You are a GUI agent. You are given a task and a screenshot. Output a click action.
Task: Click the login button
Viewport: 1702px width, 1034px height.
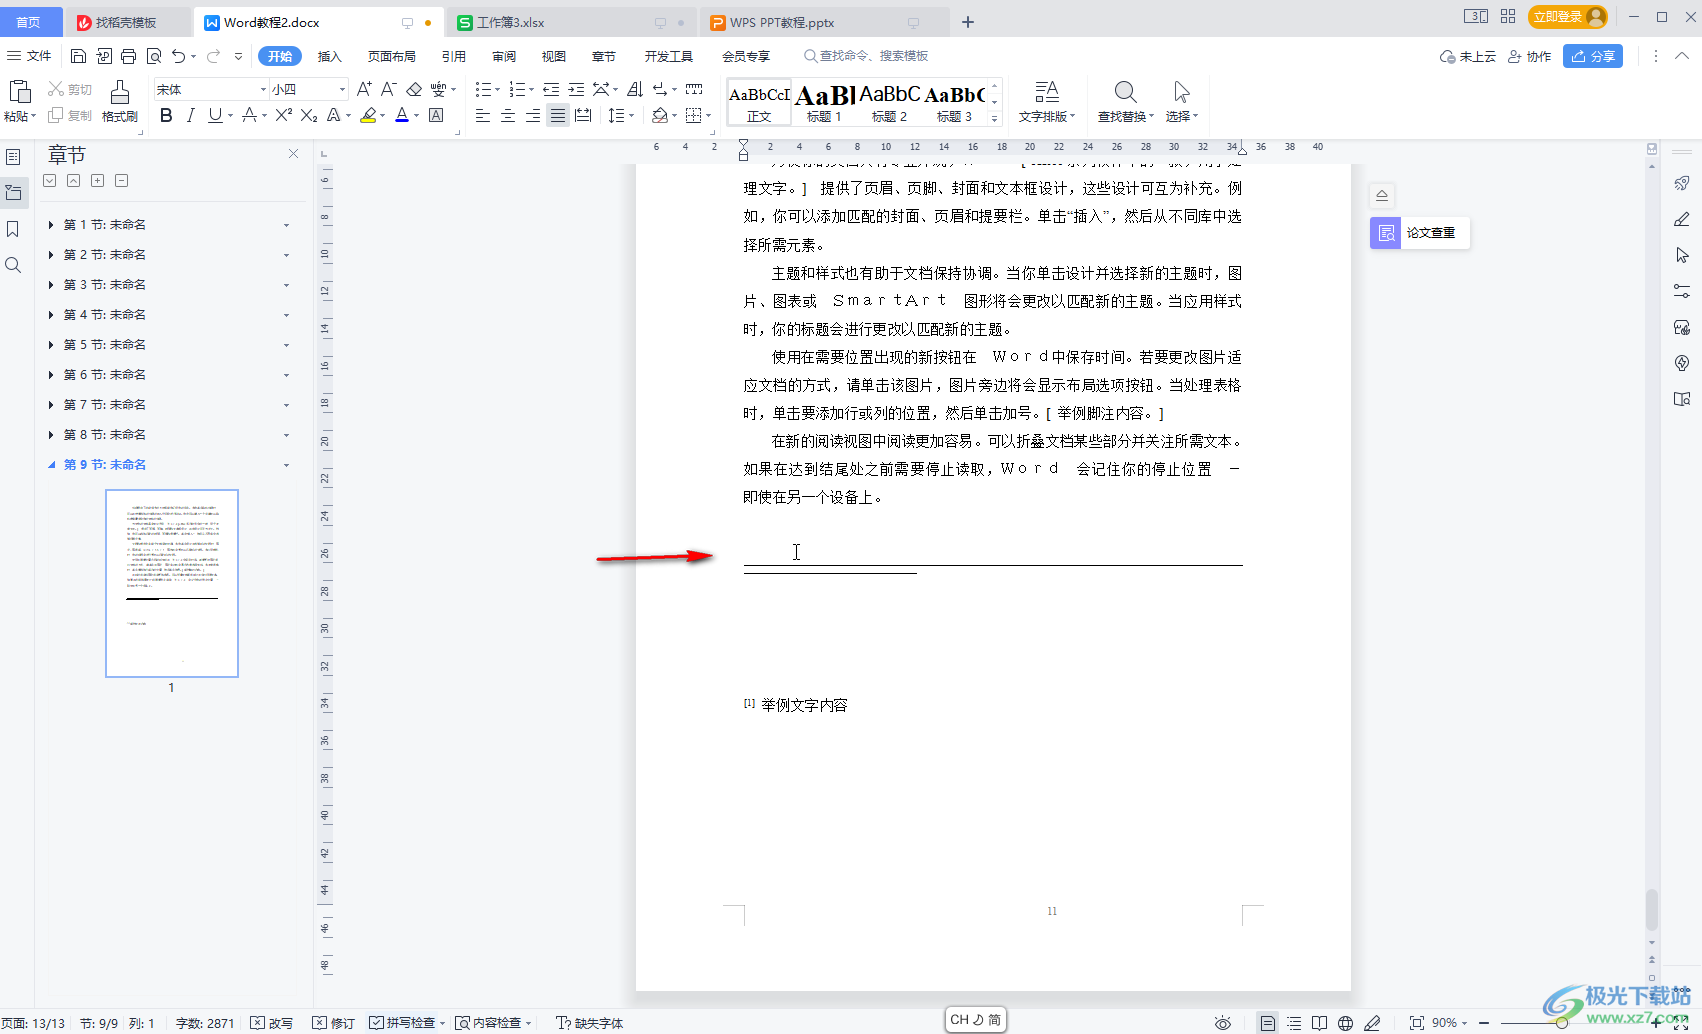tap(1567, 17)
